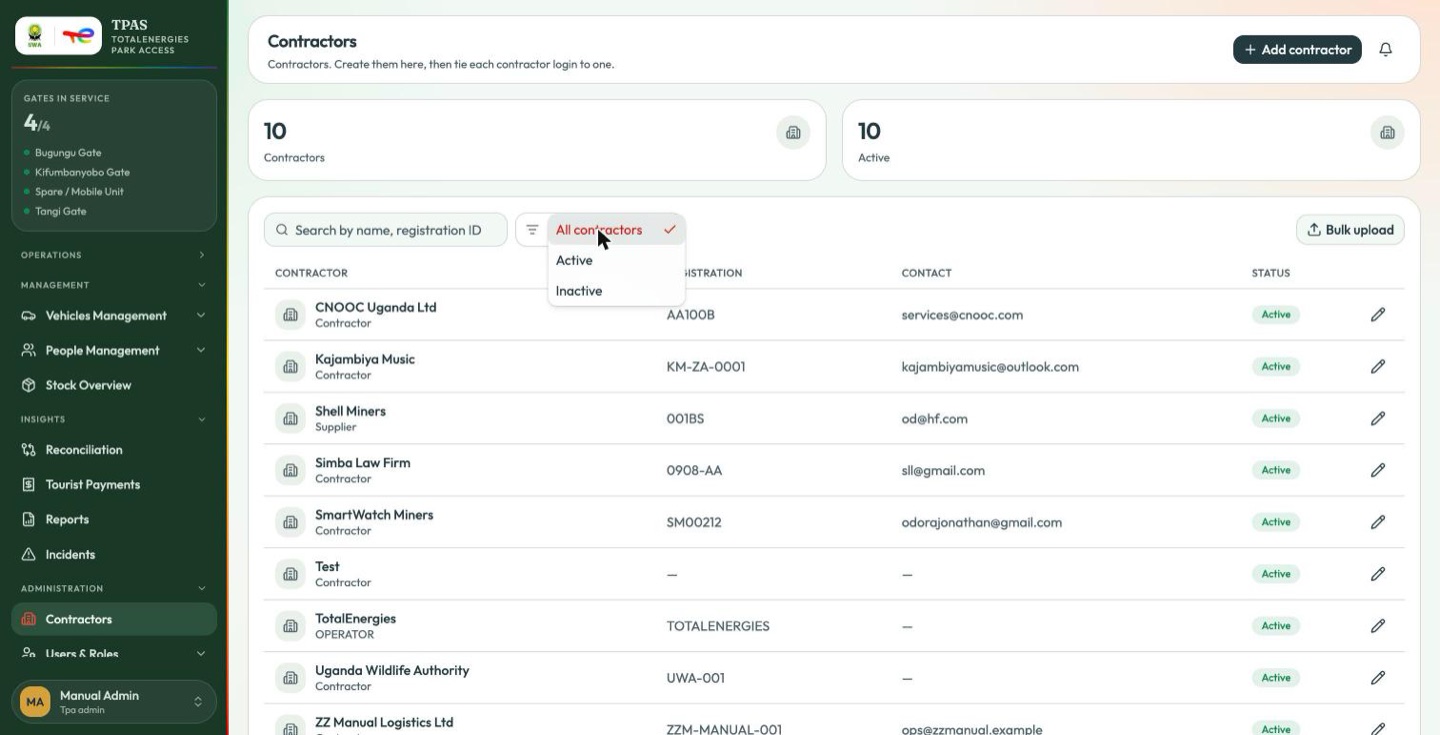Click Active badge for Shell Miners
1440x735 pixels.
(x=1276, y=419)
